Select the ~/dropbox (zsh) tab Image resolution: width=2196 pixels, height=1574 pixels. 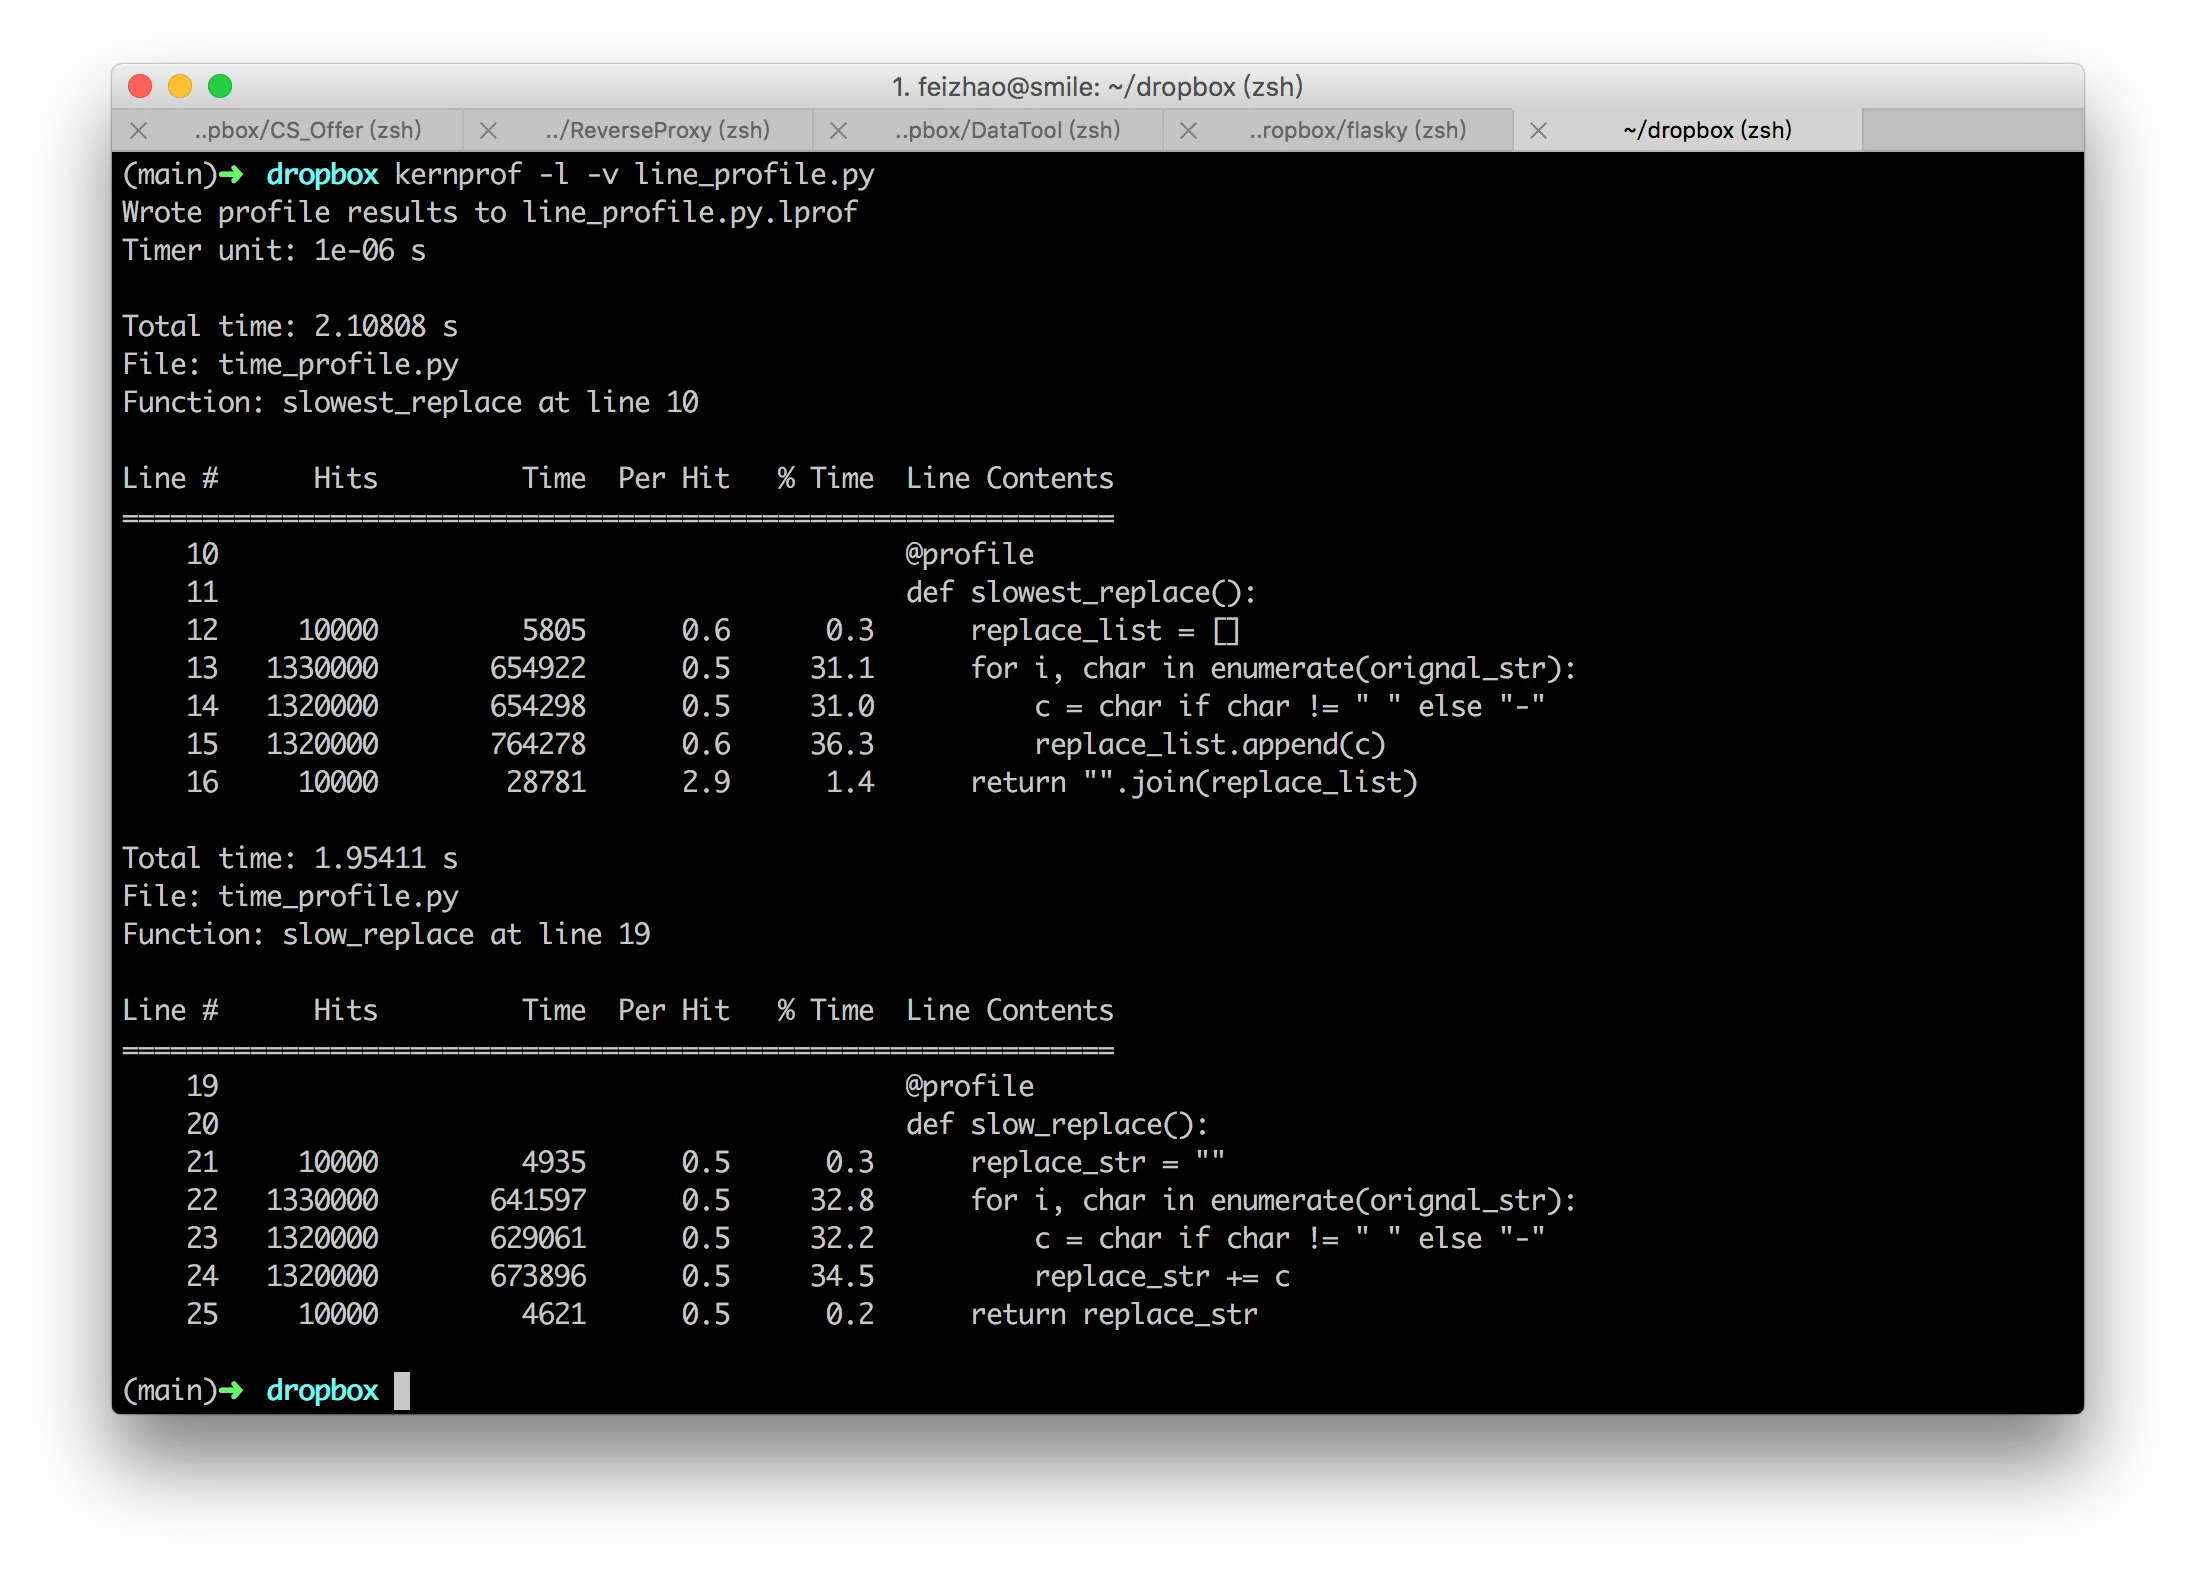click(1707, 131)
